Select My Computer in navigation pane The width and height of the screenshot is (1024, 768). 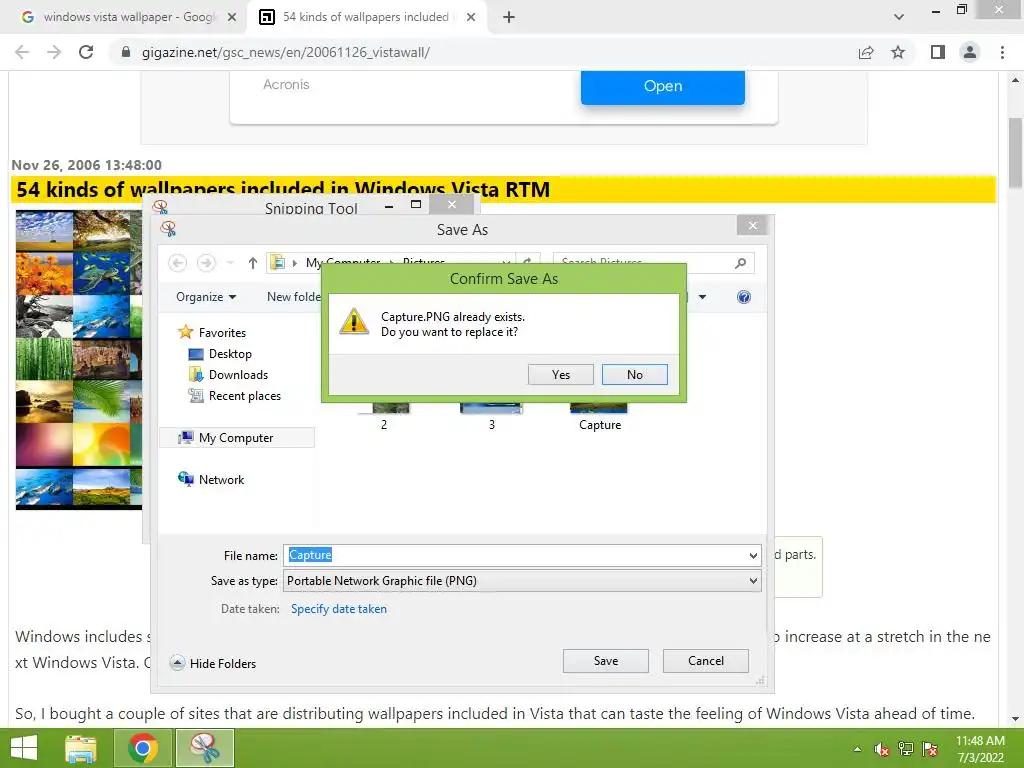(236, 438)
